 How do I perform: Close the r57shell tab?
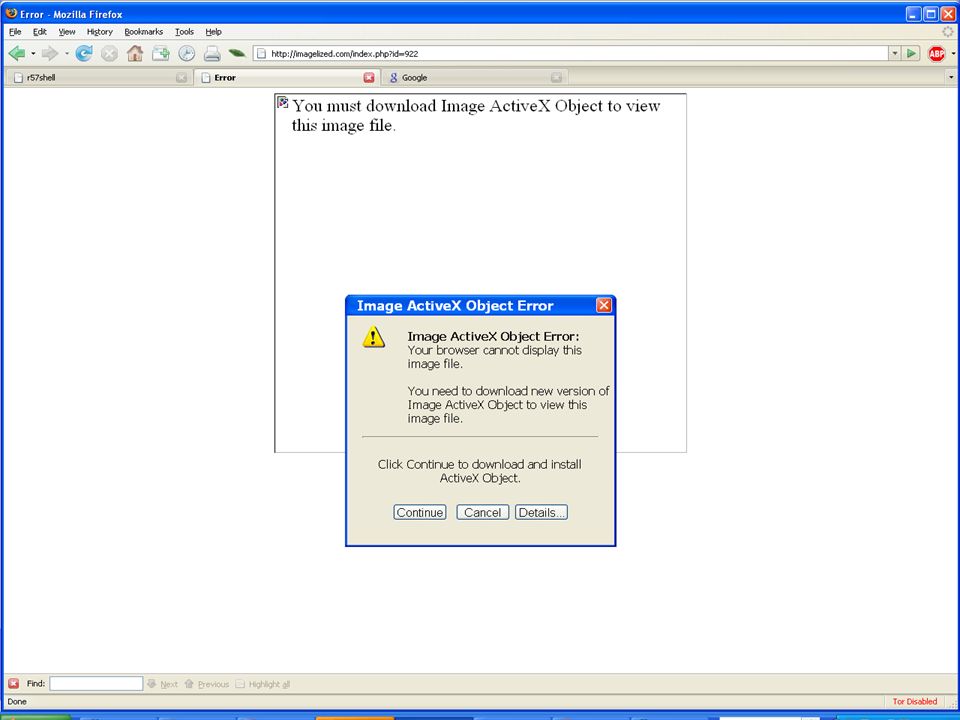pos(181,78)
